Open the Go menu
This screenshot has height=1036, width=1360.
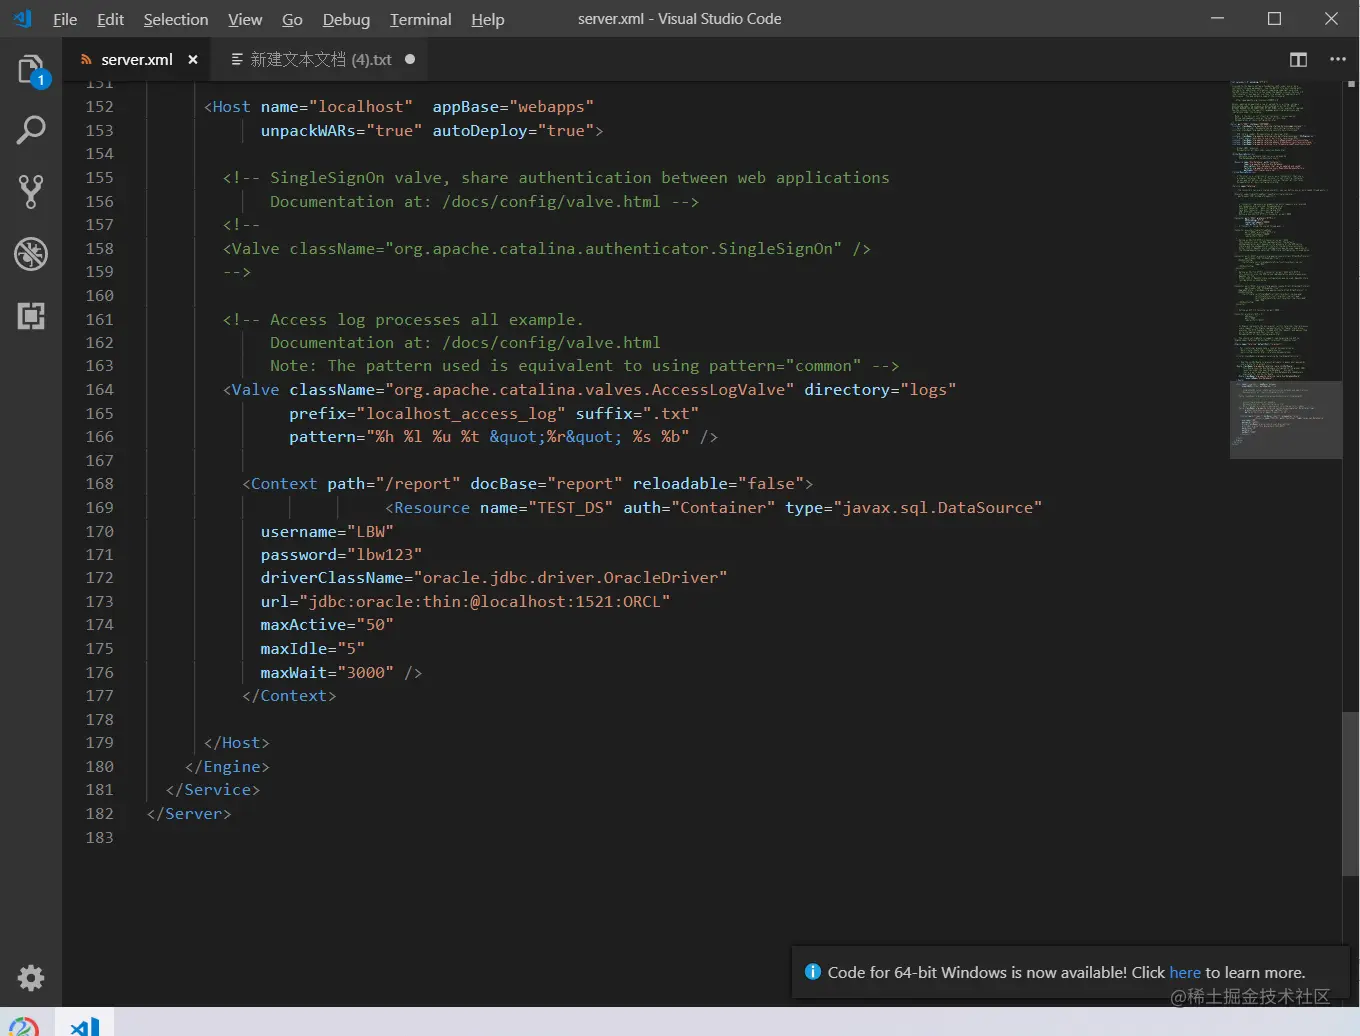coord(292,19)
